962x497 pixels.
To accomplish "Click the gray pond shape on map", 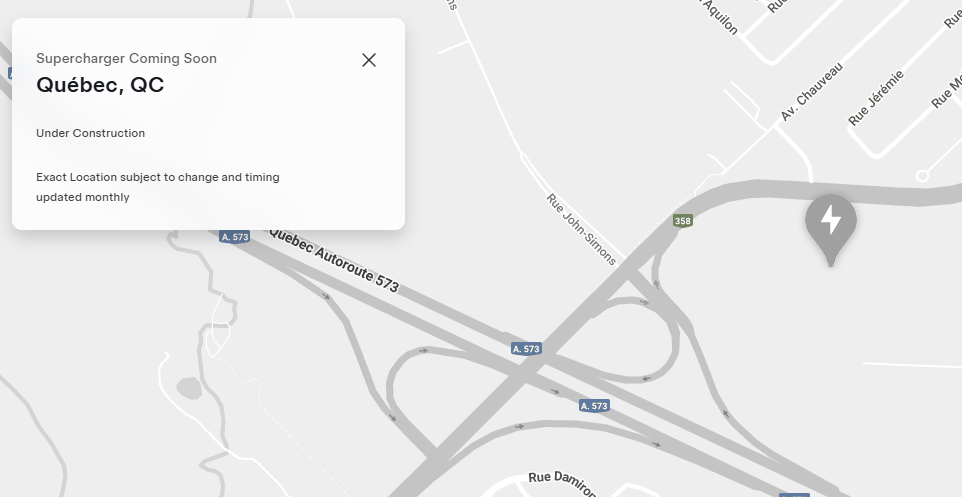I will pos(190,388).
